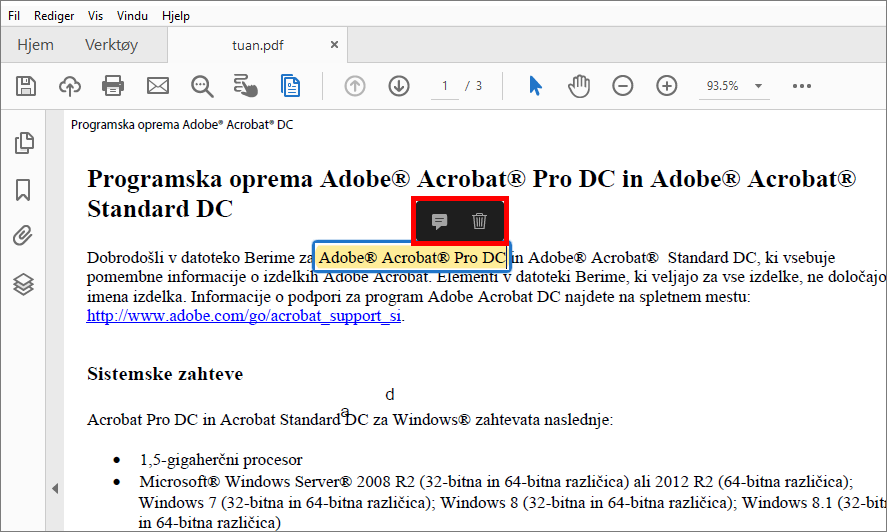Go to next page arrow

[399, 86]
